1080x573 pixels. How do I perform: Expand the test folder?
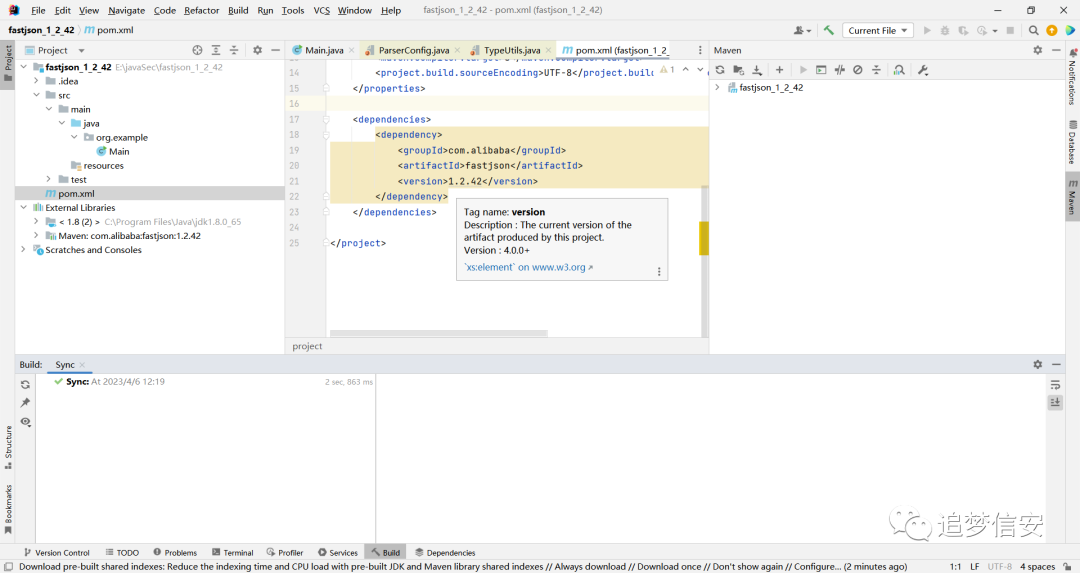click(x=48, y=179)
